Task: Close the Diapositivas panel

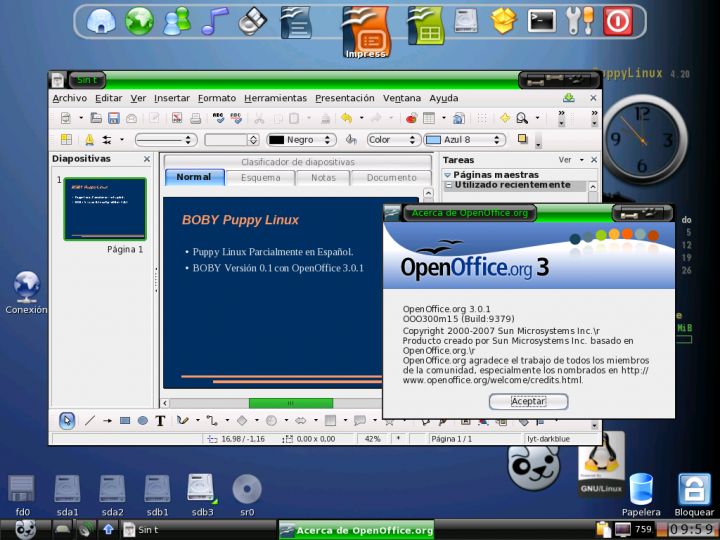Action: tap(146, 159)
